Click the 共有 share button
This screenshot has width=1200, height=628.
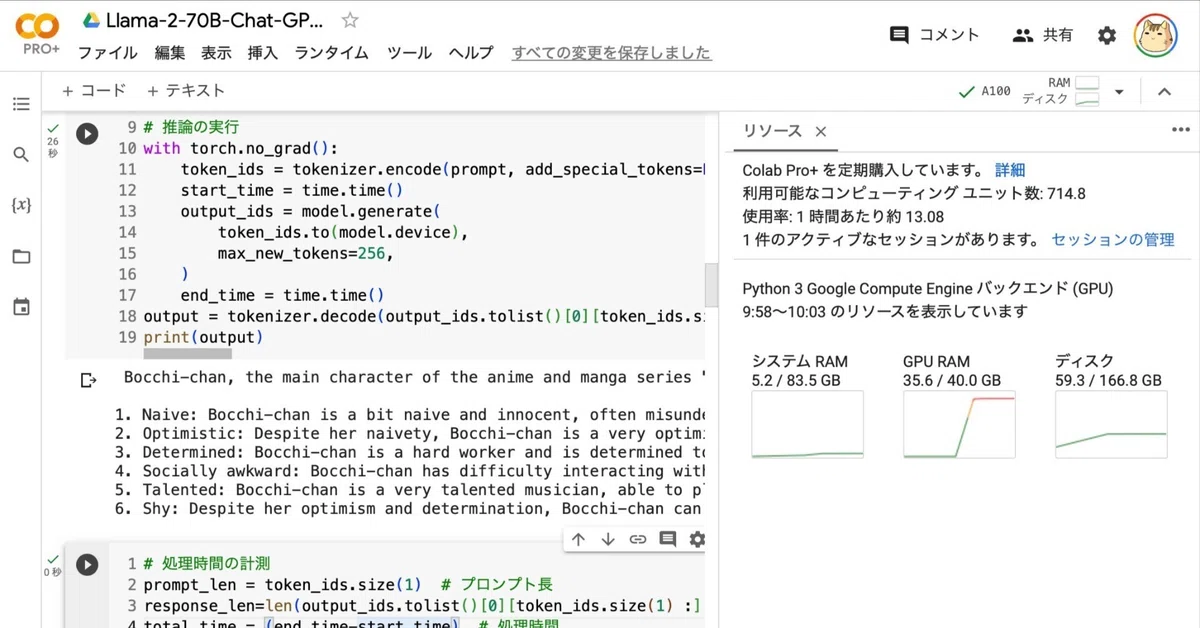tap(1043, 35)
